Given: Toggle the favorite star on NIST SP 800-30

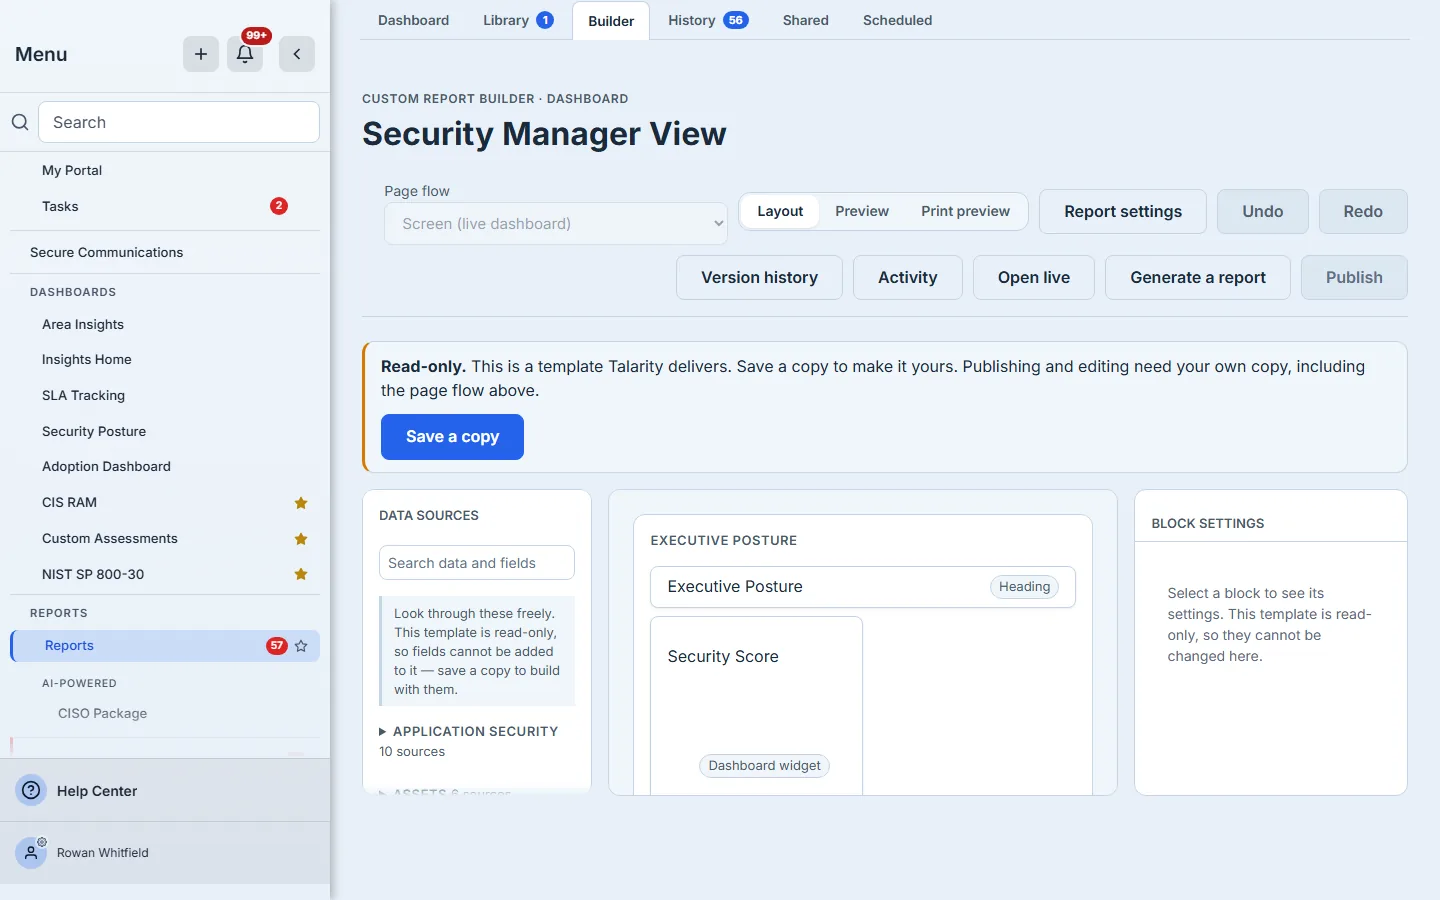Looking at the screenshot, I should pos(301,574).
